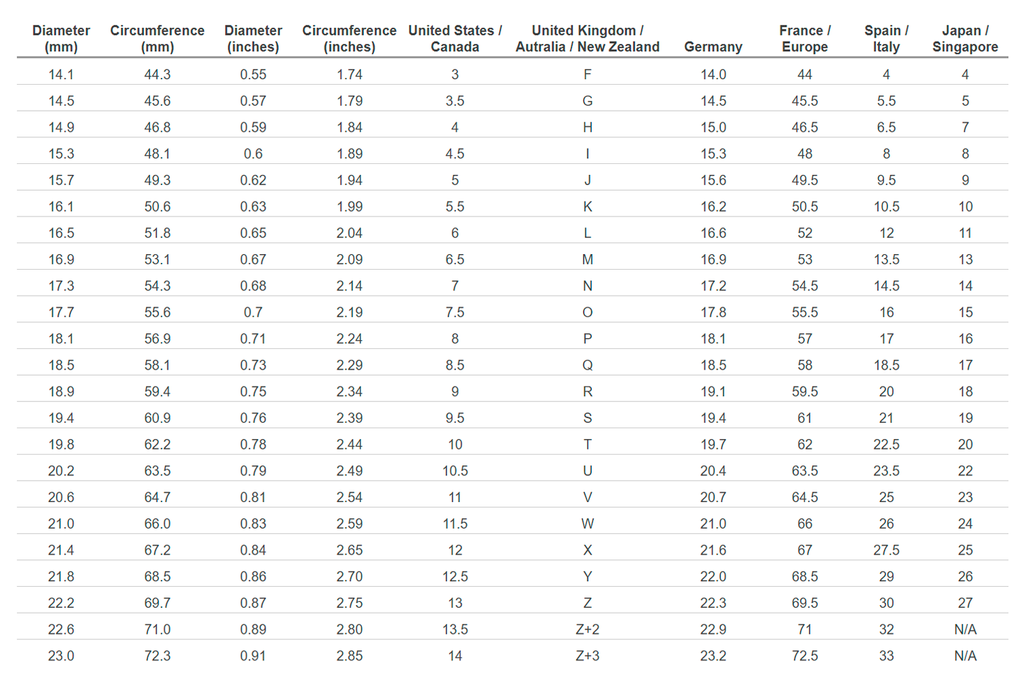Click the Germany column header
1024x683 pixels.
(713, 47)
